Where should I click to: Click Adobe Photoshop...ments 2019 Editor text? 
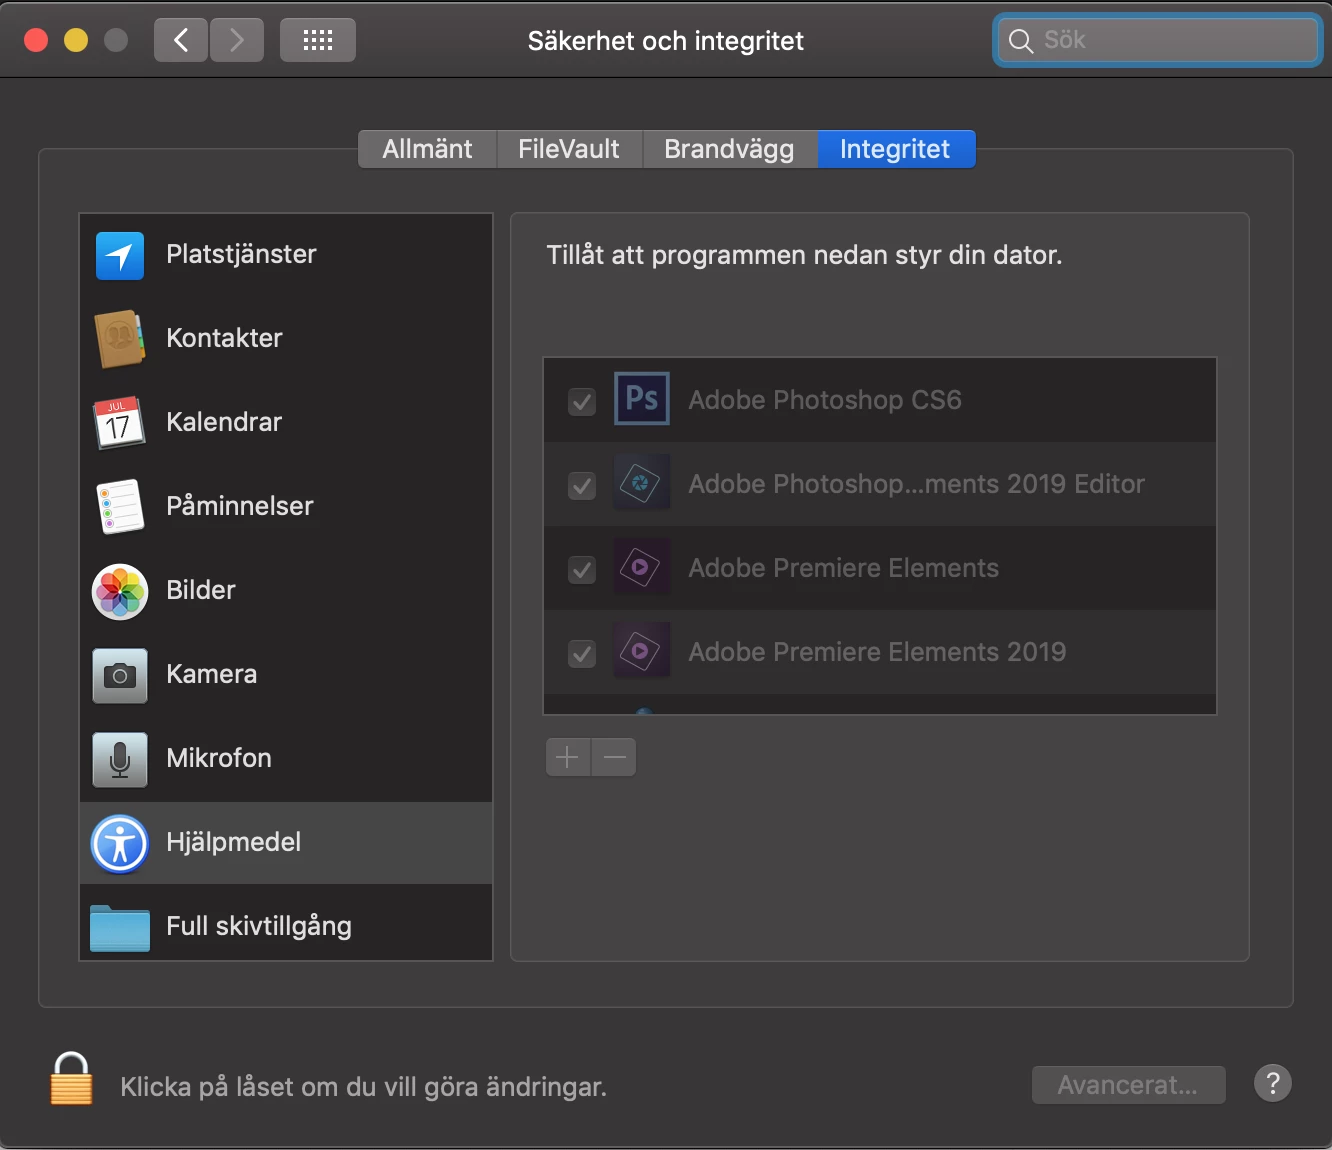coord(917,484)
